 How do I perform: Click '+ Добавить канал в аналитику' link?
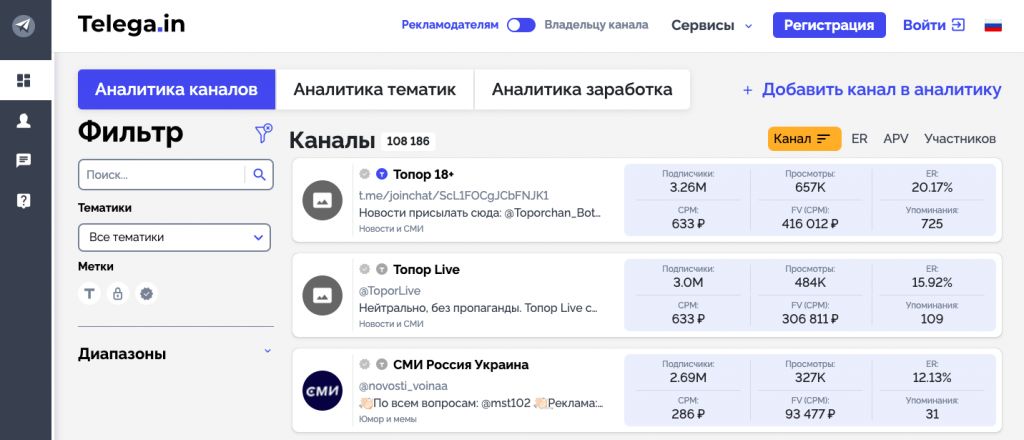click(x=871, y=89)
